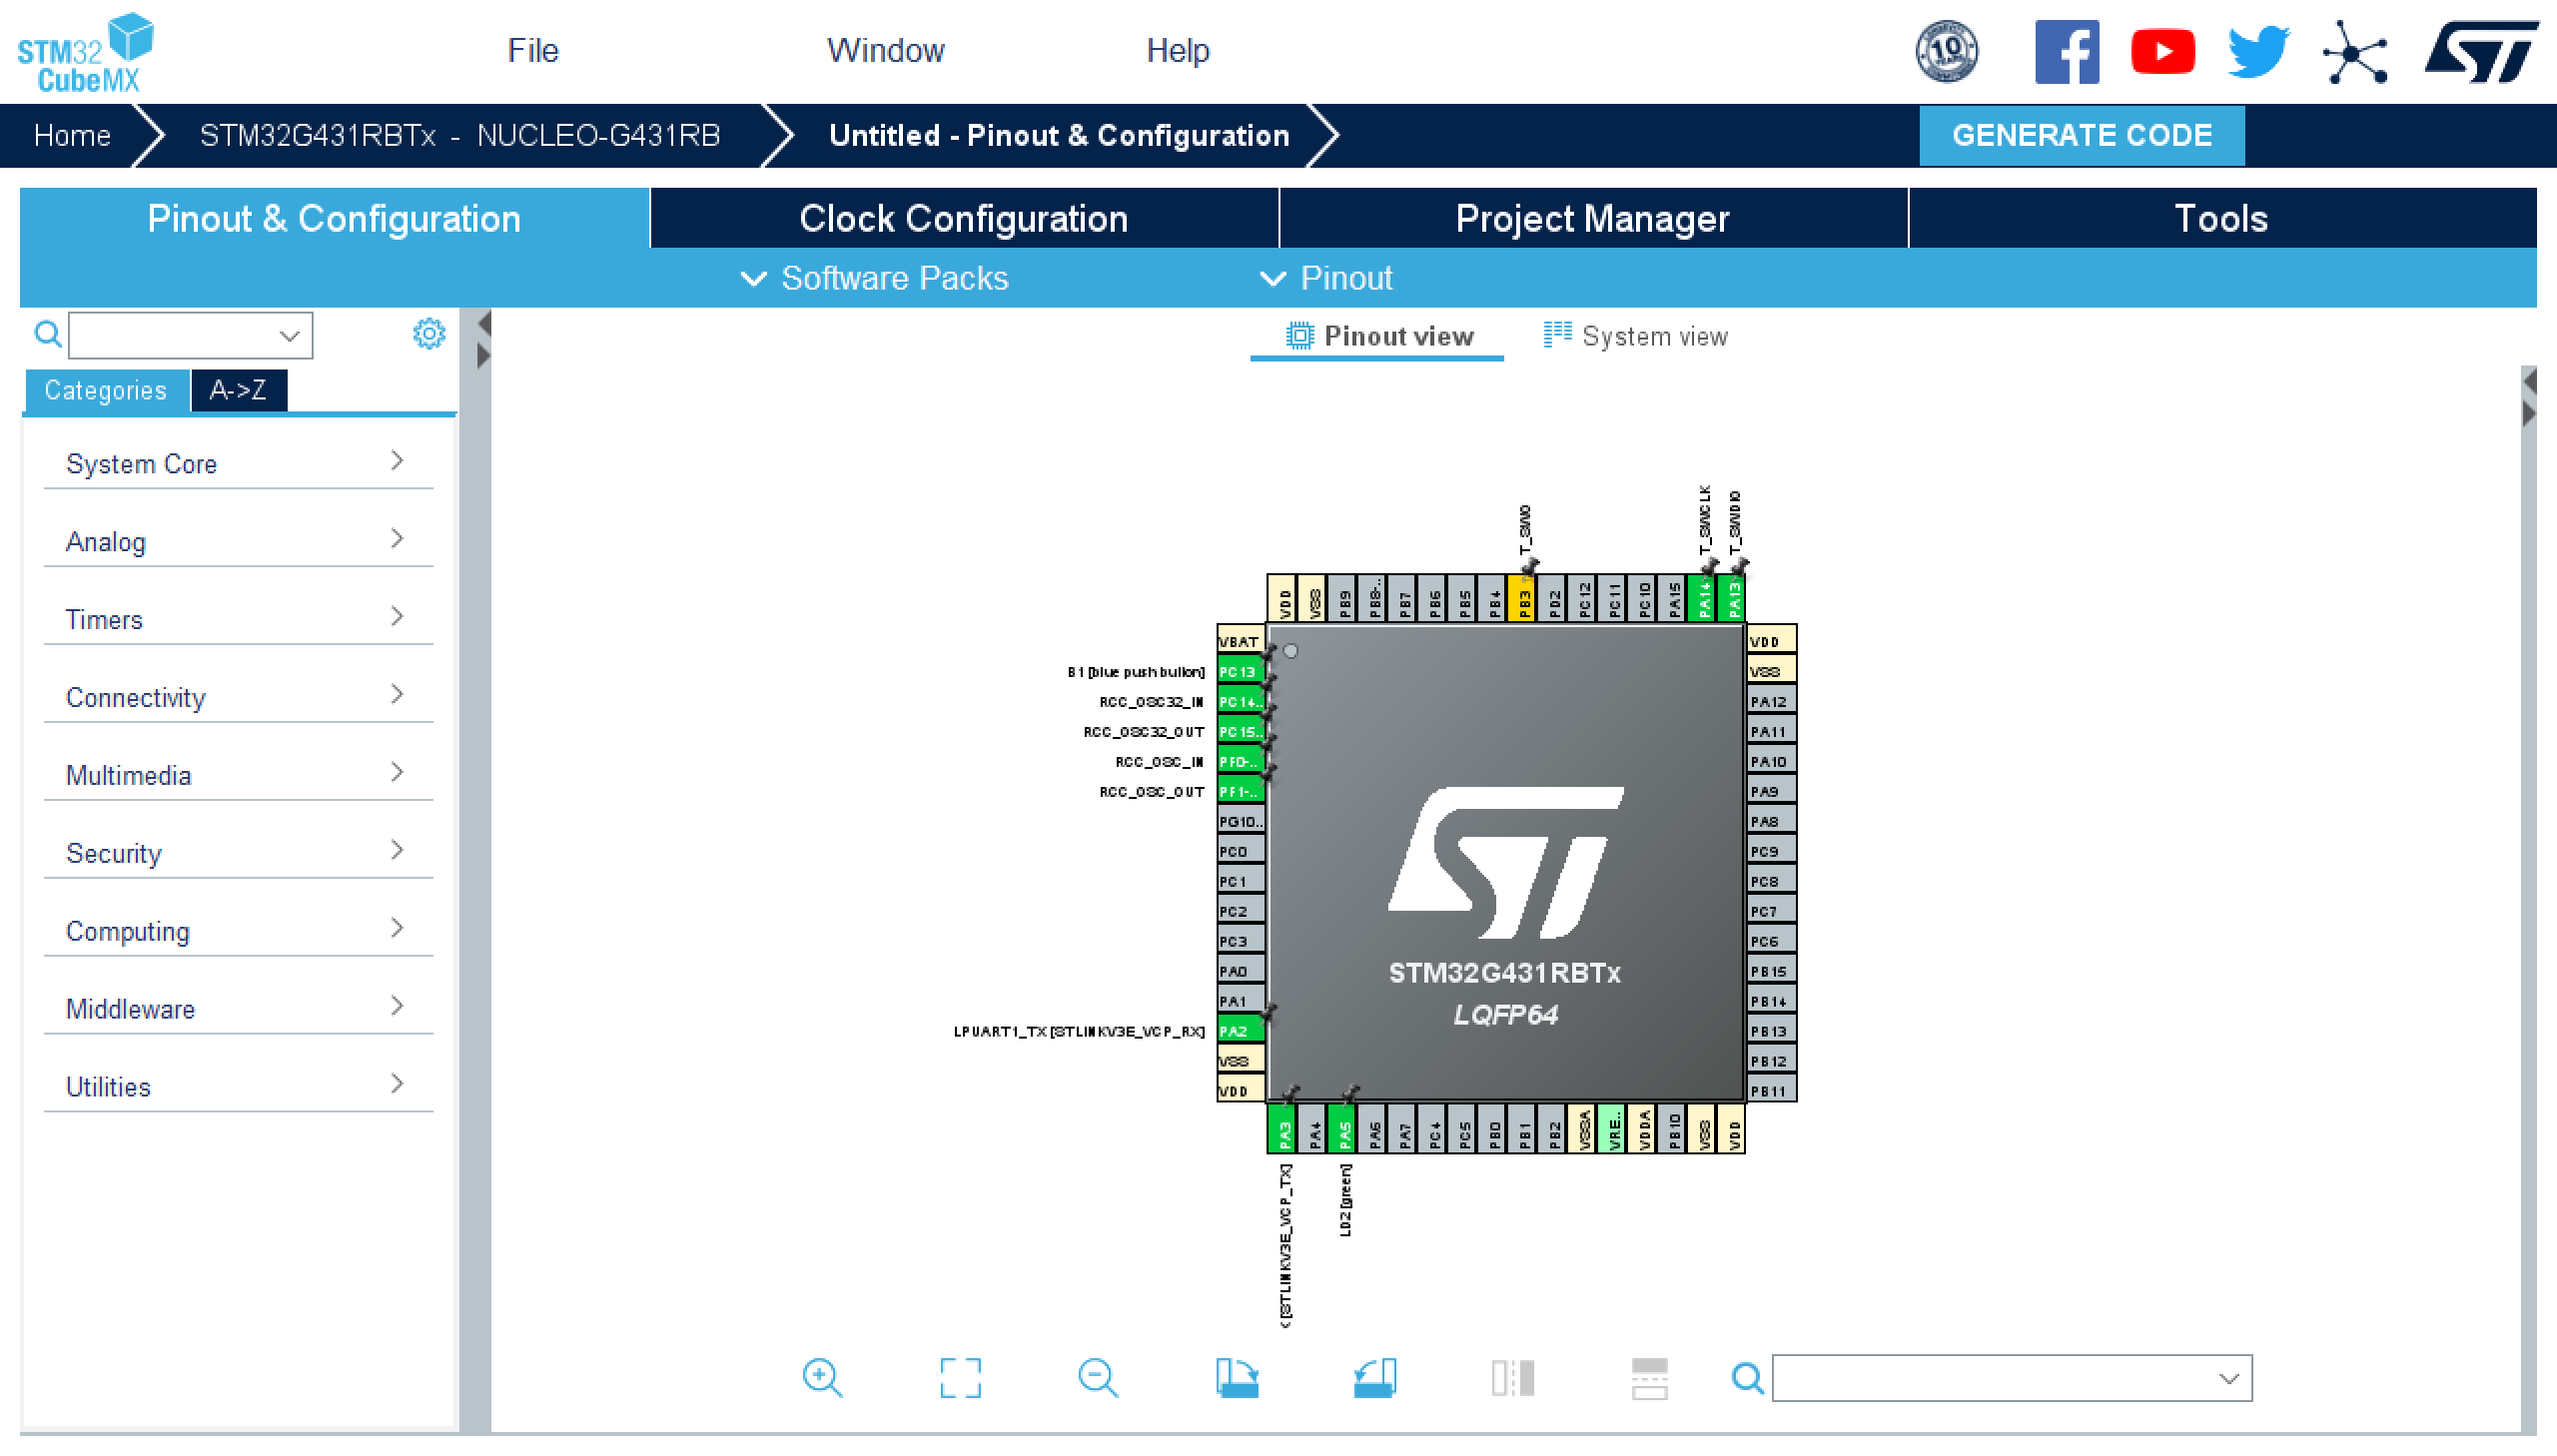Image resolution: width=2557 pixels, height=1456 pixels.
Task: Open the Help menu
Action: coord(1177,51)
